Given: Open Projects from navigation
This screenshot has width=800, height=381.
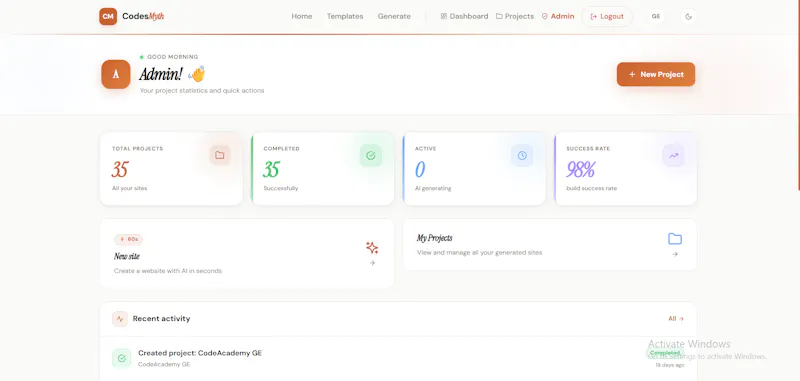Looking at the screenshot, I should (515, 16).
